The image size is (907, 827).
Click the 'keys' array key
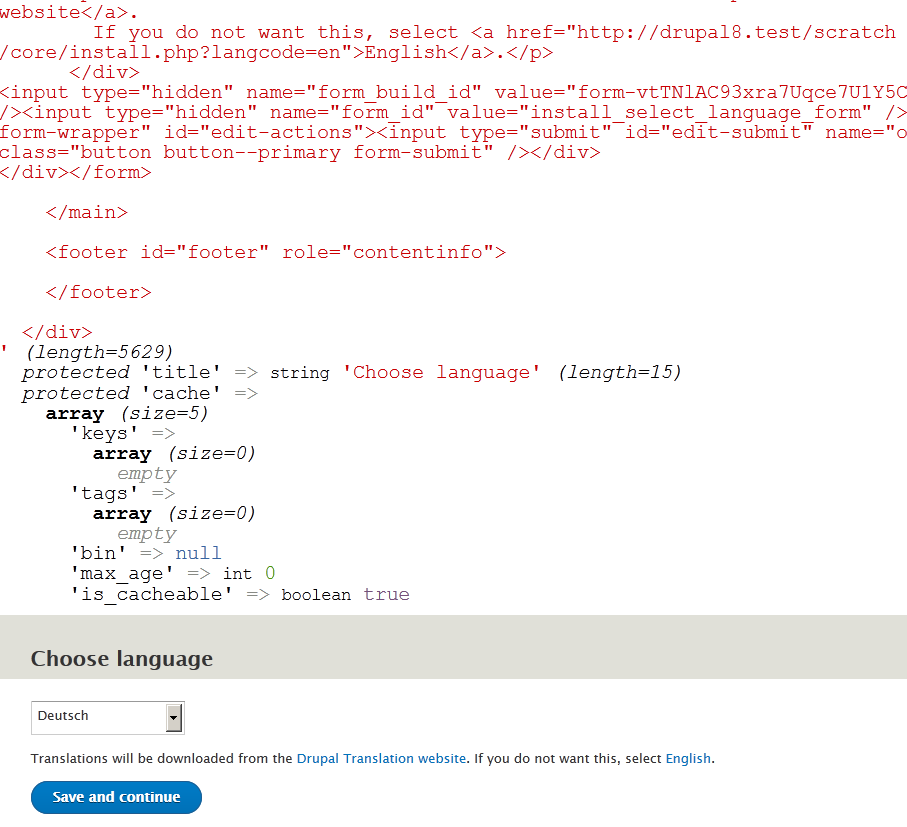click(x=104, y=433)
